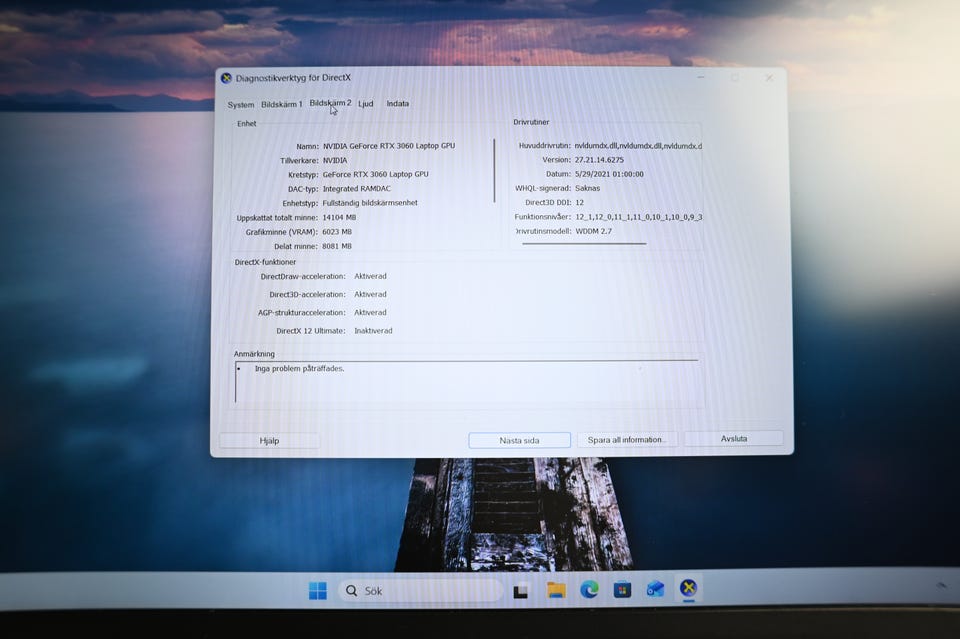Click the DirectX-funktioner group label
Screen dimensions: 960x639
point(265,262)
